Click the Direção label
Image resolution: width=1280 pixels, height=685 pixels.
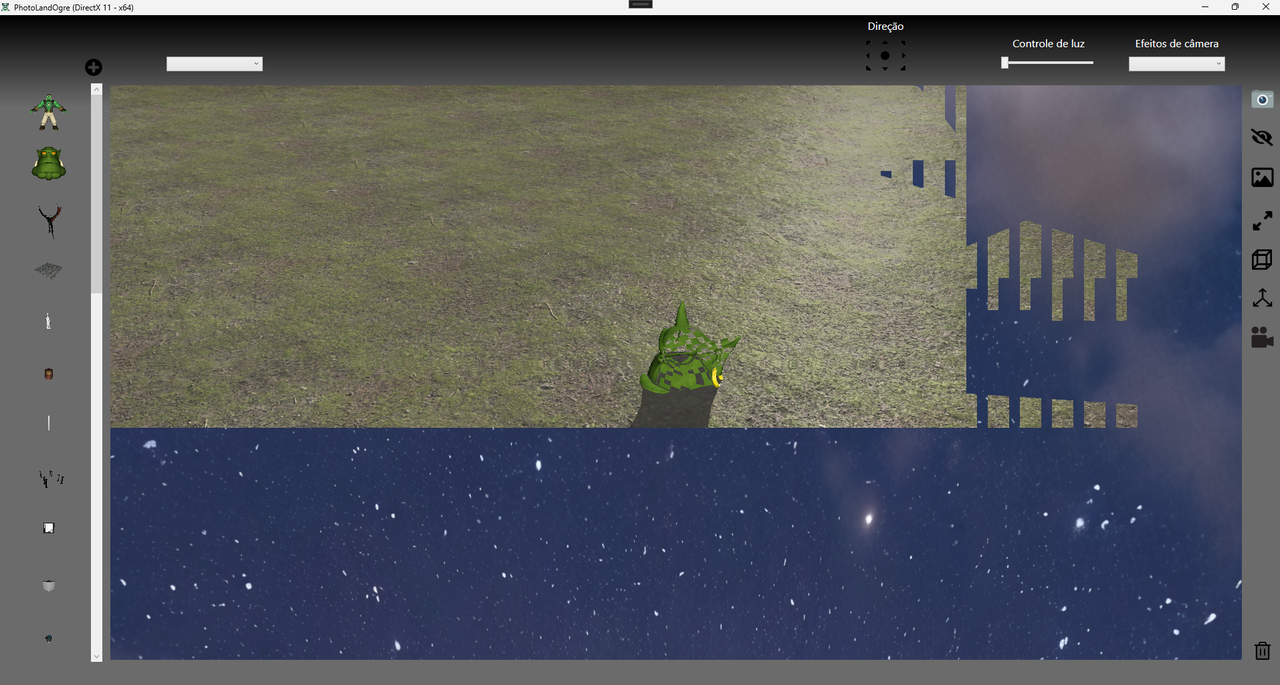(885, 27)
